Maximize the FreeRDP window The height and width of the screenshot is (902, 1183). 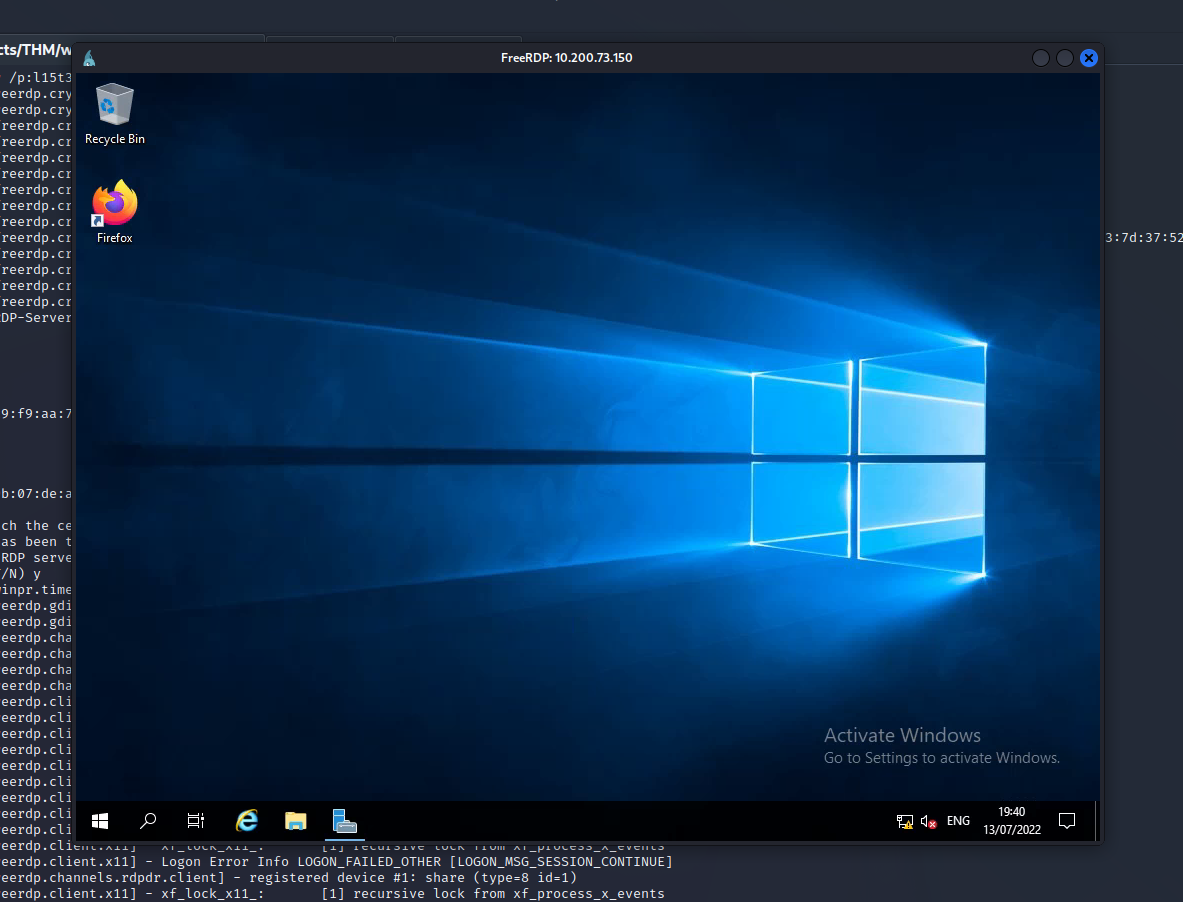pos(1065,58)
